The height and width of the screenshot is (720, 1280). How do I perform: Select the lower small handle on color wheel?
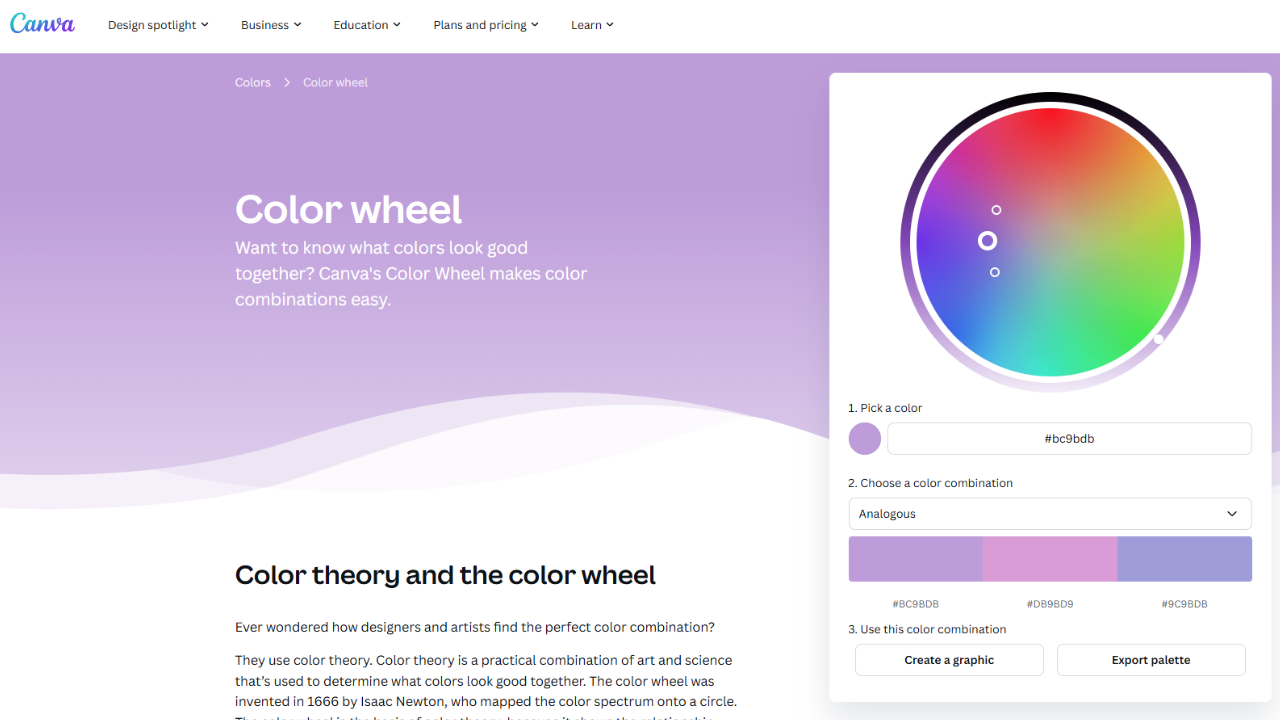tap(994, 272)
